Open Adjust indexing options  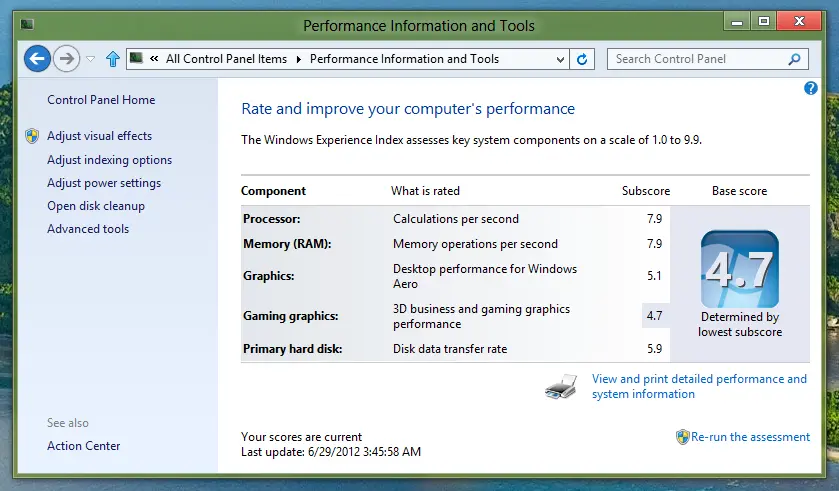(110, 160)
